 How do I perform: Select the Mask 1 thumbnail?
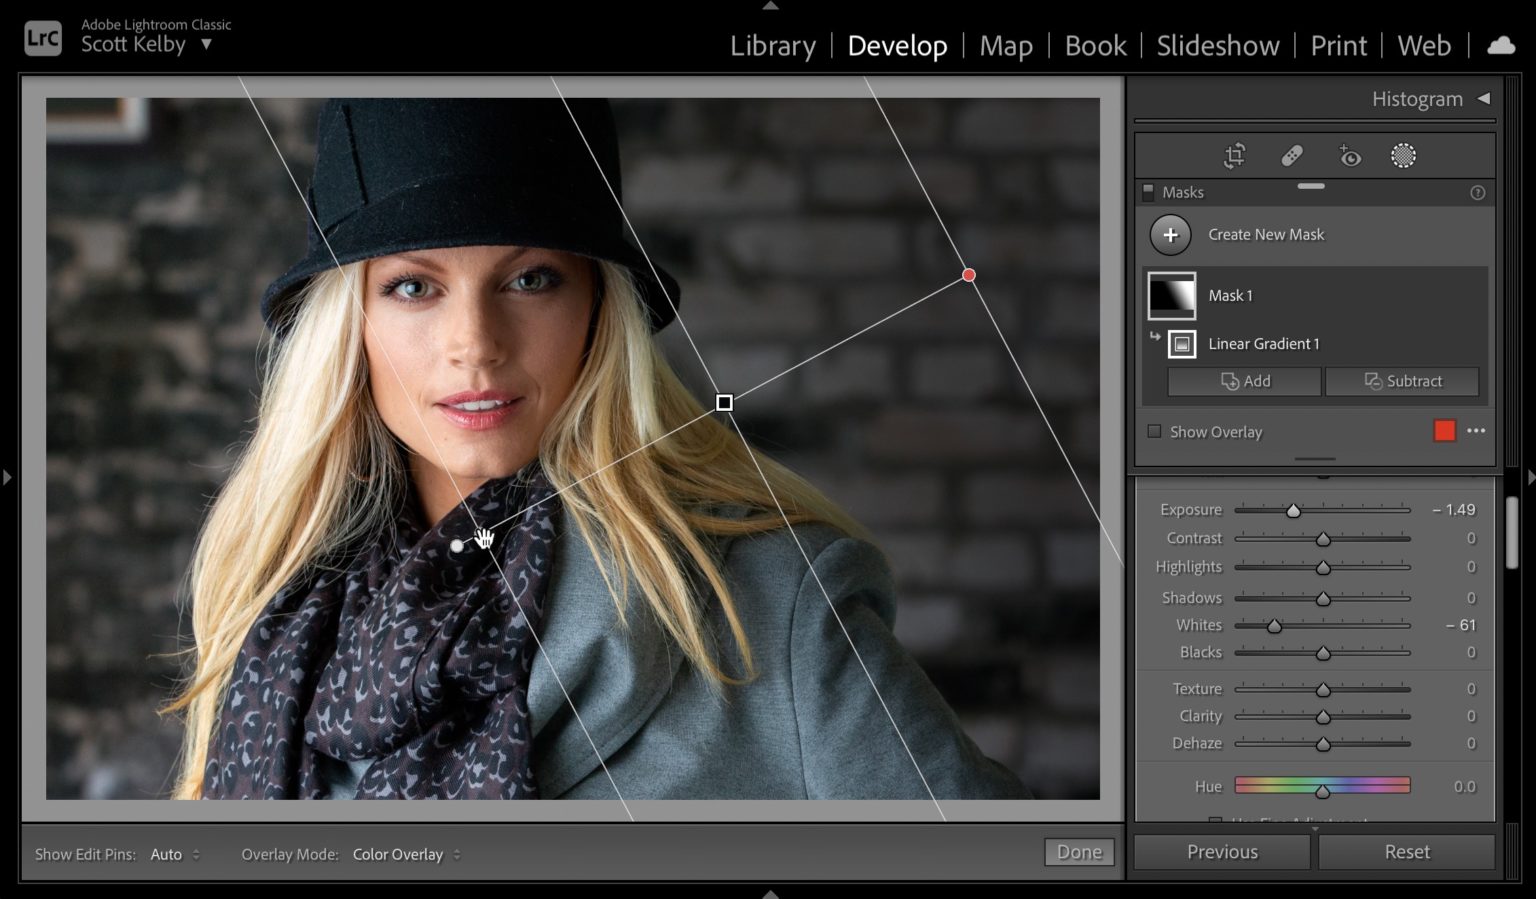(x=1171, y=295)
